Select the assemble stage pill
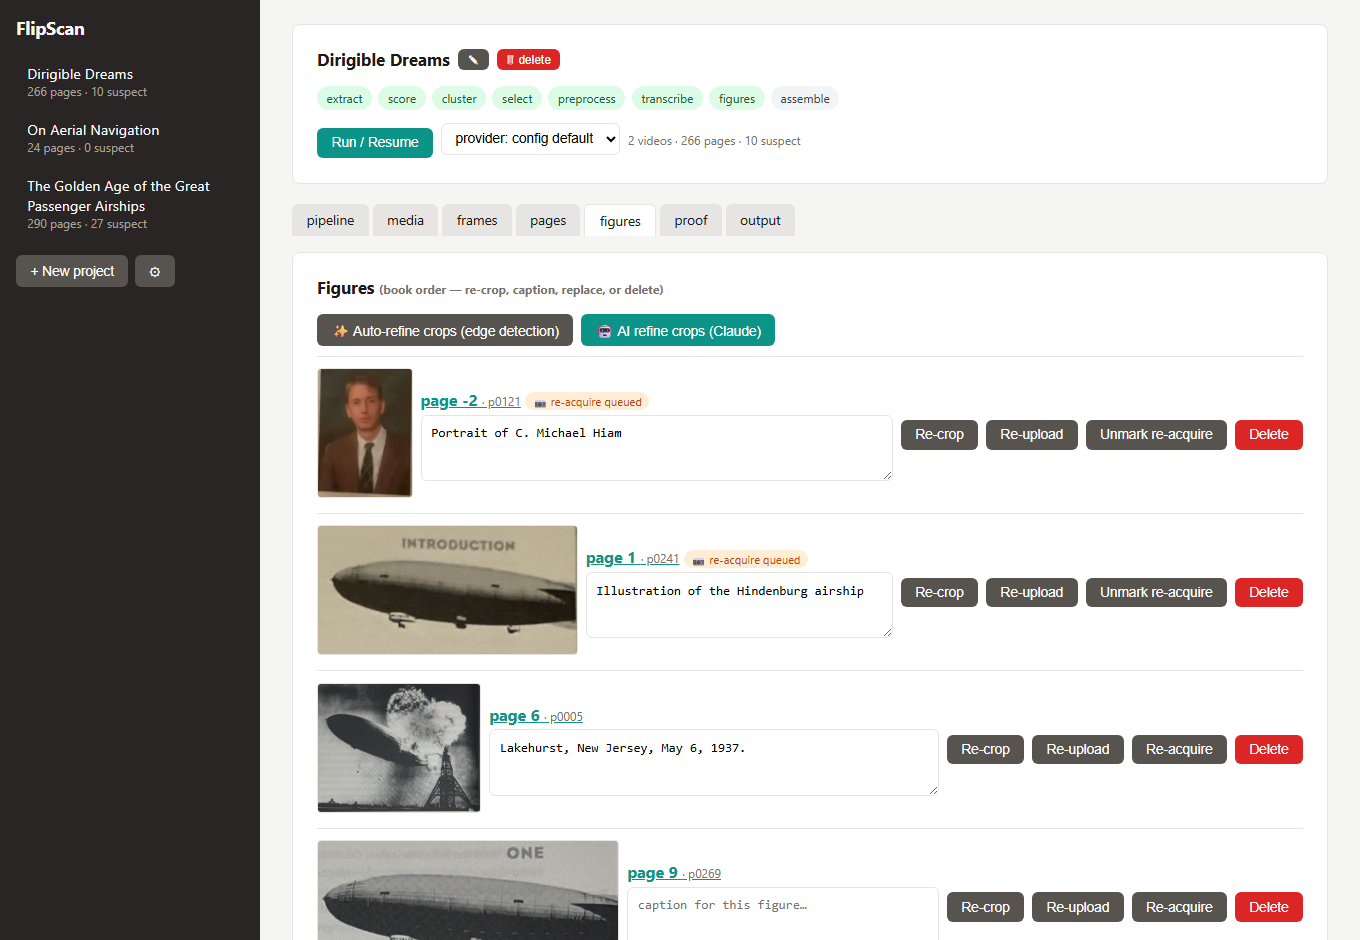 (x=805, y=99)
